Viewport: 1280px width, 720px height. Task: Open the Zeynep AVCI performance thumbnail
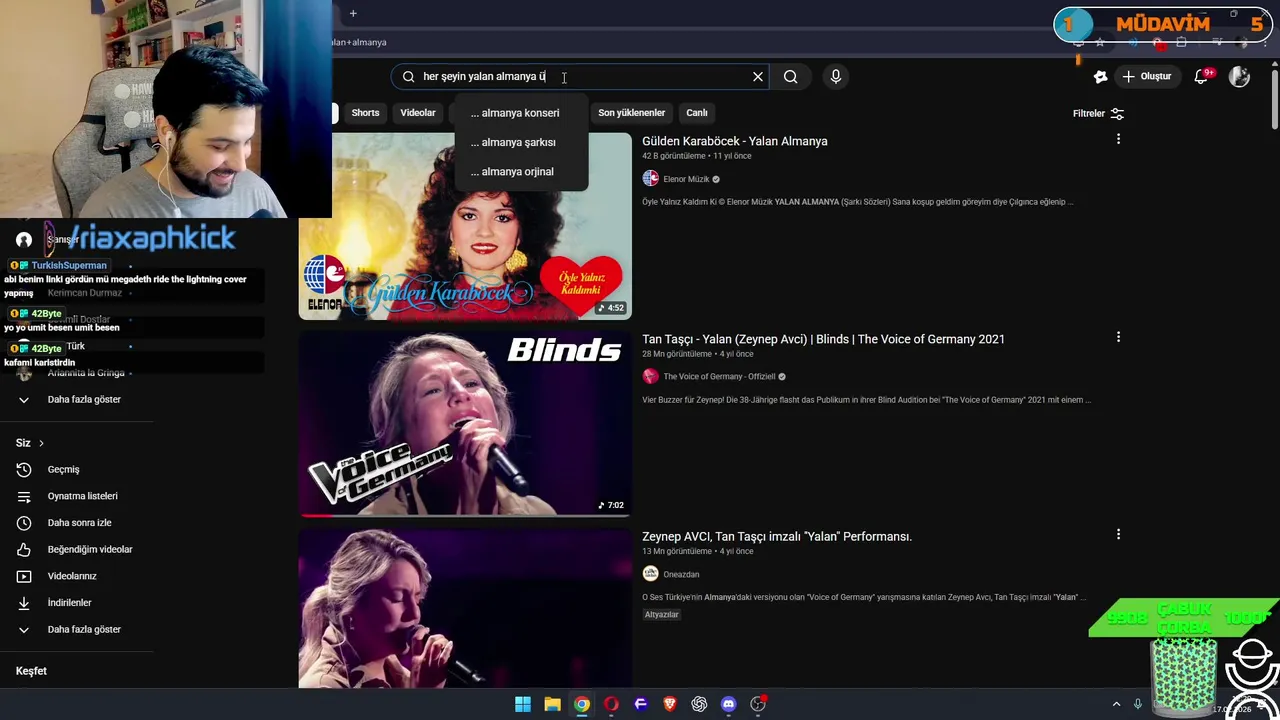pyautogui.click(x=465, y=608)
